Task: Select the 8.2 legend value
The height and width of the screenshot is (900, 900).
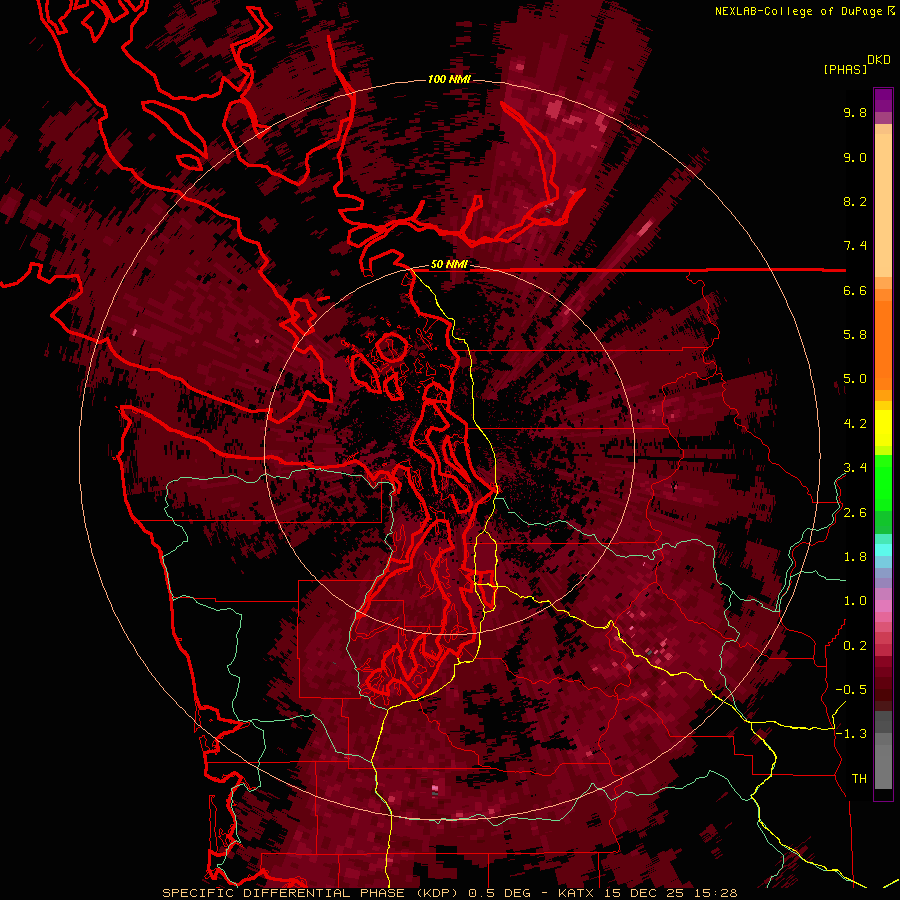Action: [x=855, y=201]
